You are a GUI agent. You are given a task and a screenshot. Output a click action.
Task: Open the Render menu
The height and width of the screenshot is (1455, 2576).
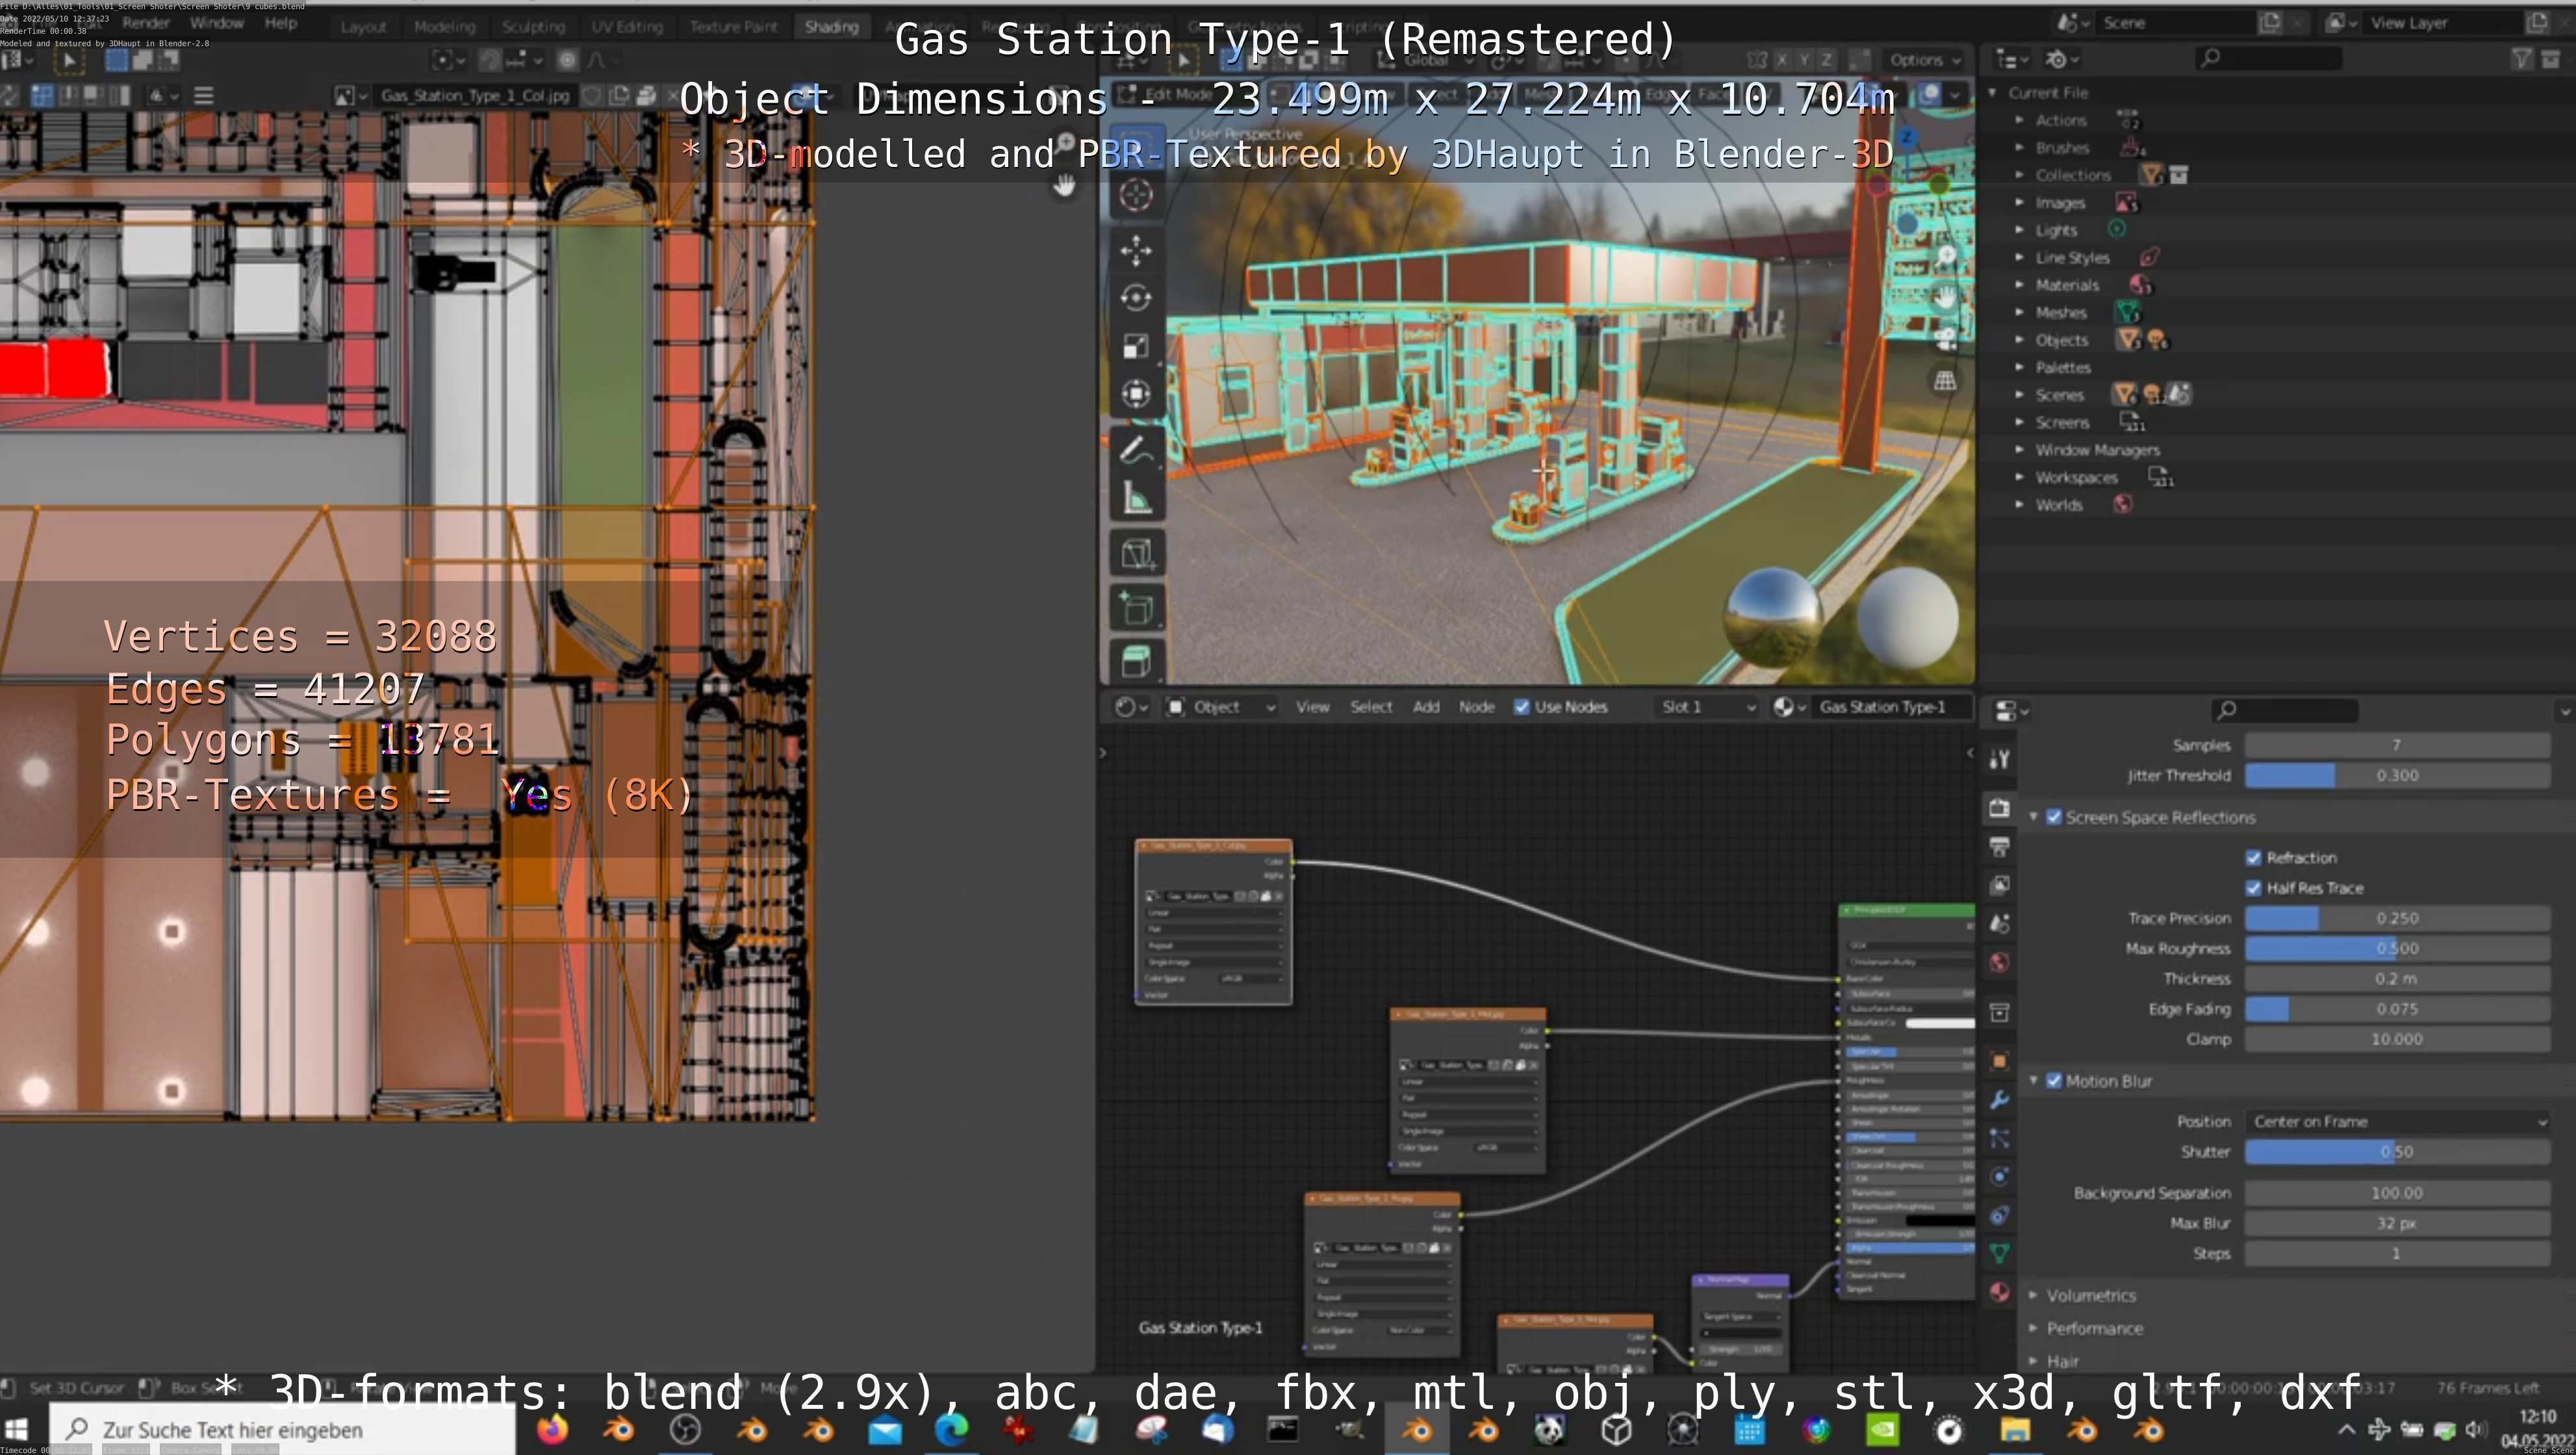pyautogui.click(x=146, y=22)
